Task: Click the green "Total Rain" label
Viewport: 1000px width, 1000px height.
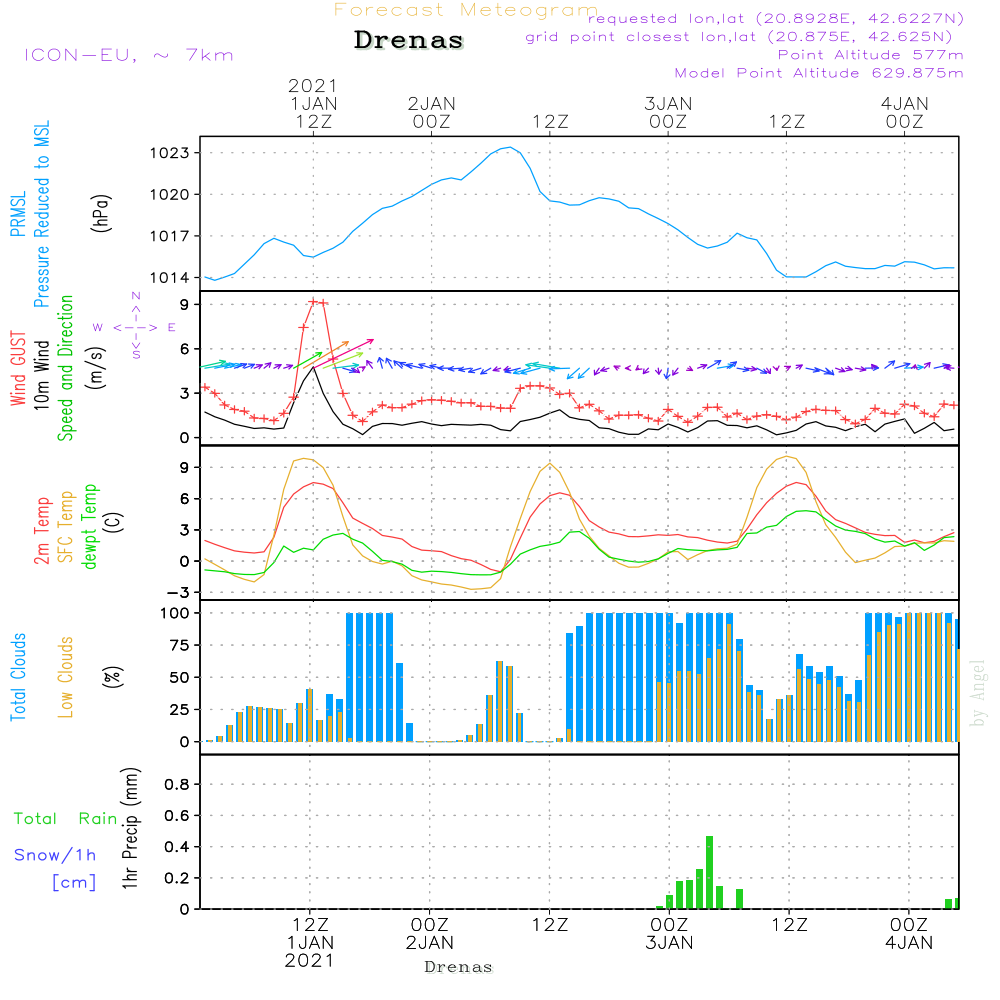Action: [66, 818]
